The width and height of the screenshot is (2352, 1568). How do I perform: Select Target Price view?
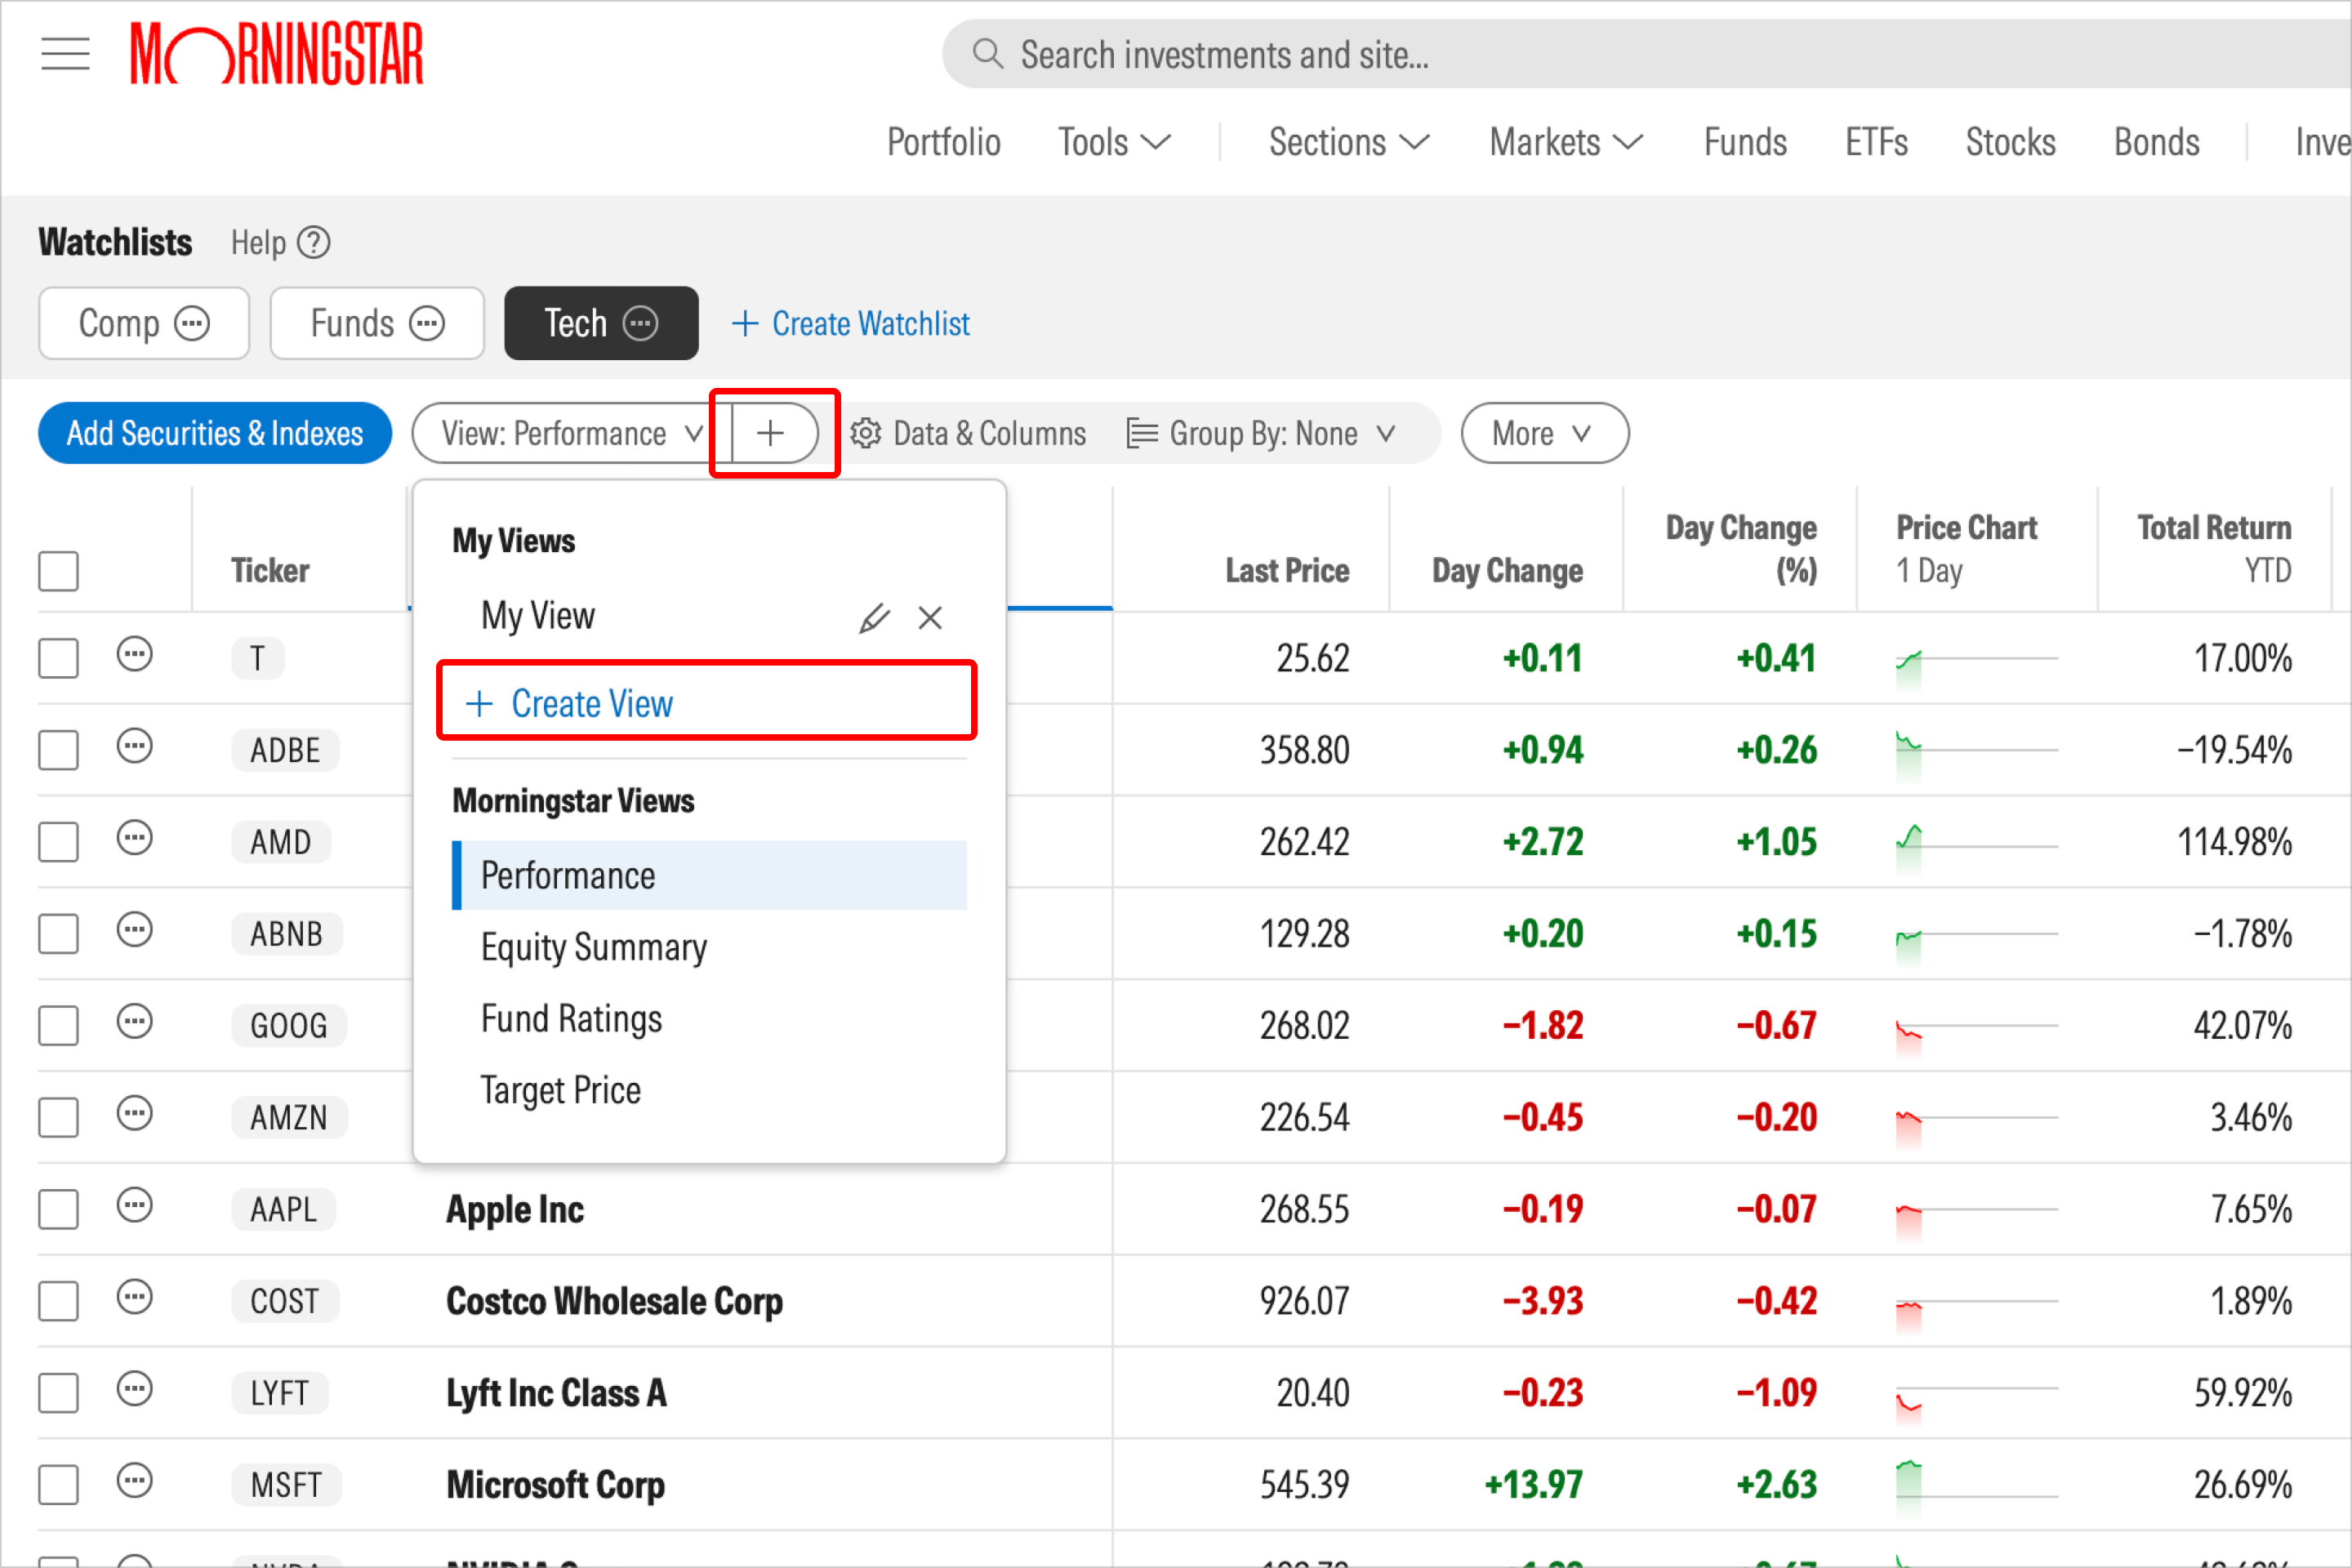[709, 1091]
